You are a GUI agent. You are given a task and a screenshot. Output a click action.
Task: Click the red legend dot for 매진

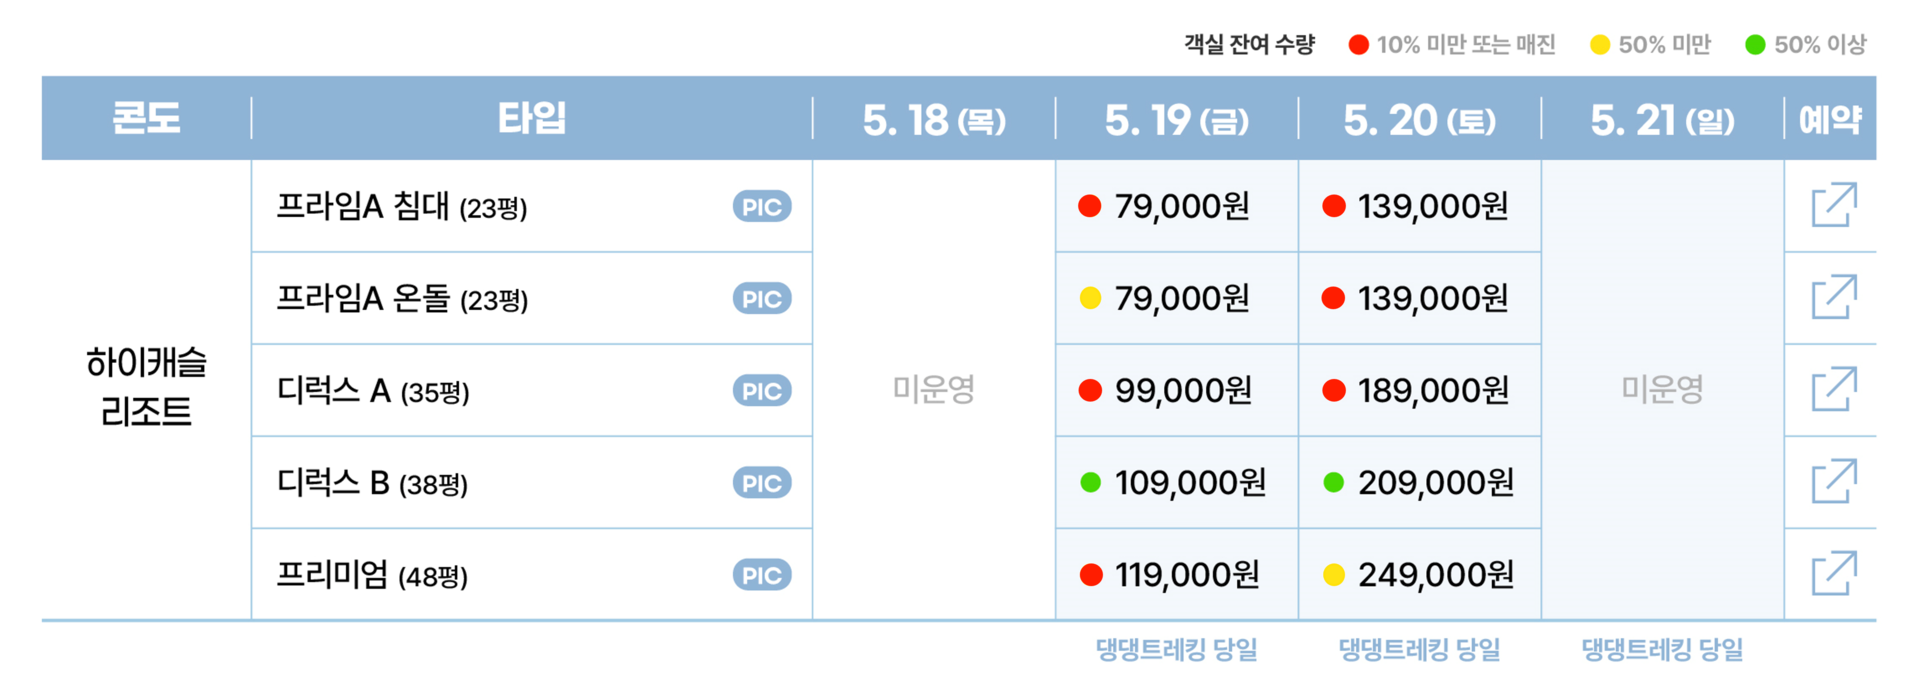point(1358,45)
